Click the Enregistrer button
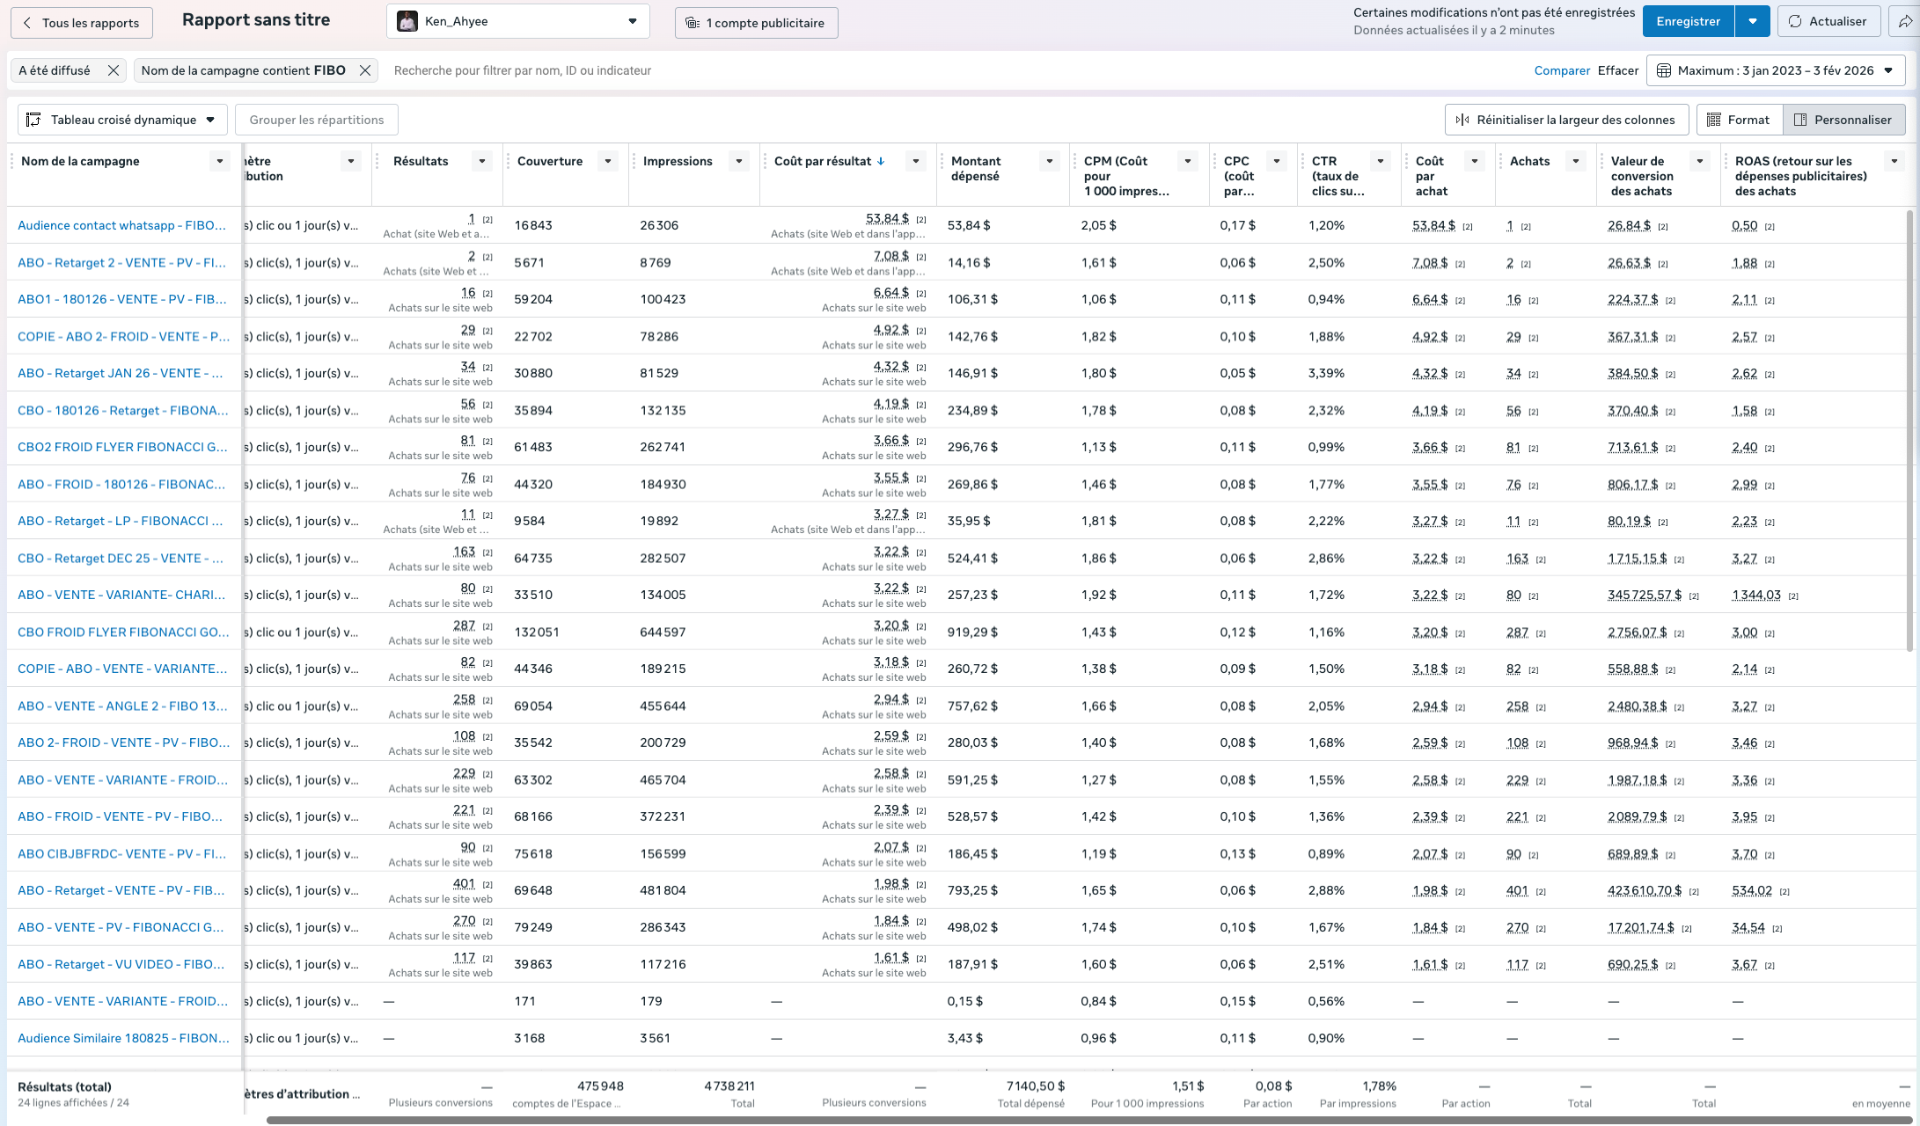Viewport: 1920px width, 1126px height. coord(1688,21)
